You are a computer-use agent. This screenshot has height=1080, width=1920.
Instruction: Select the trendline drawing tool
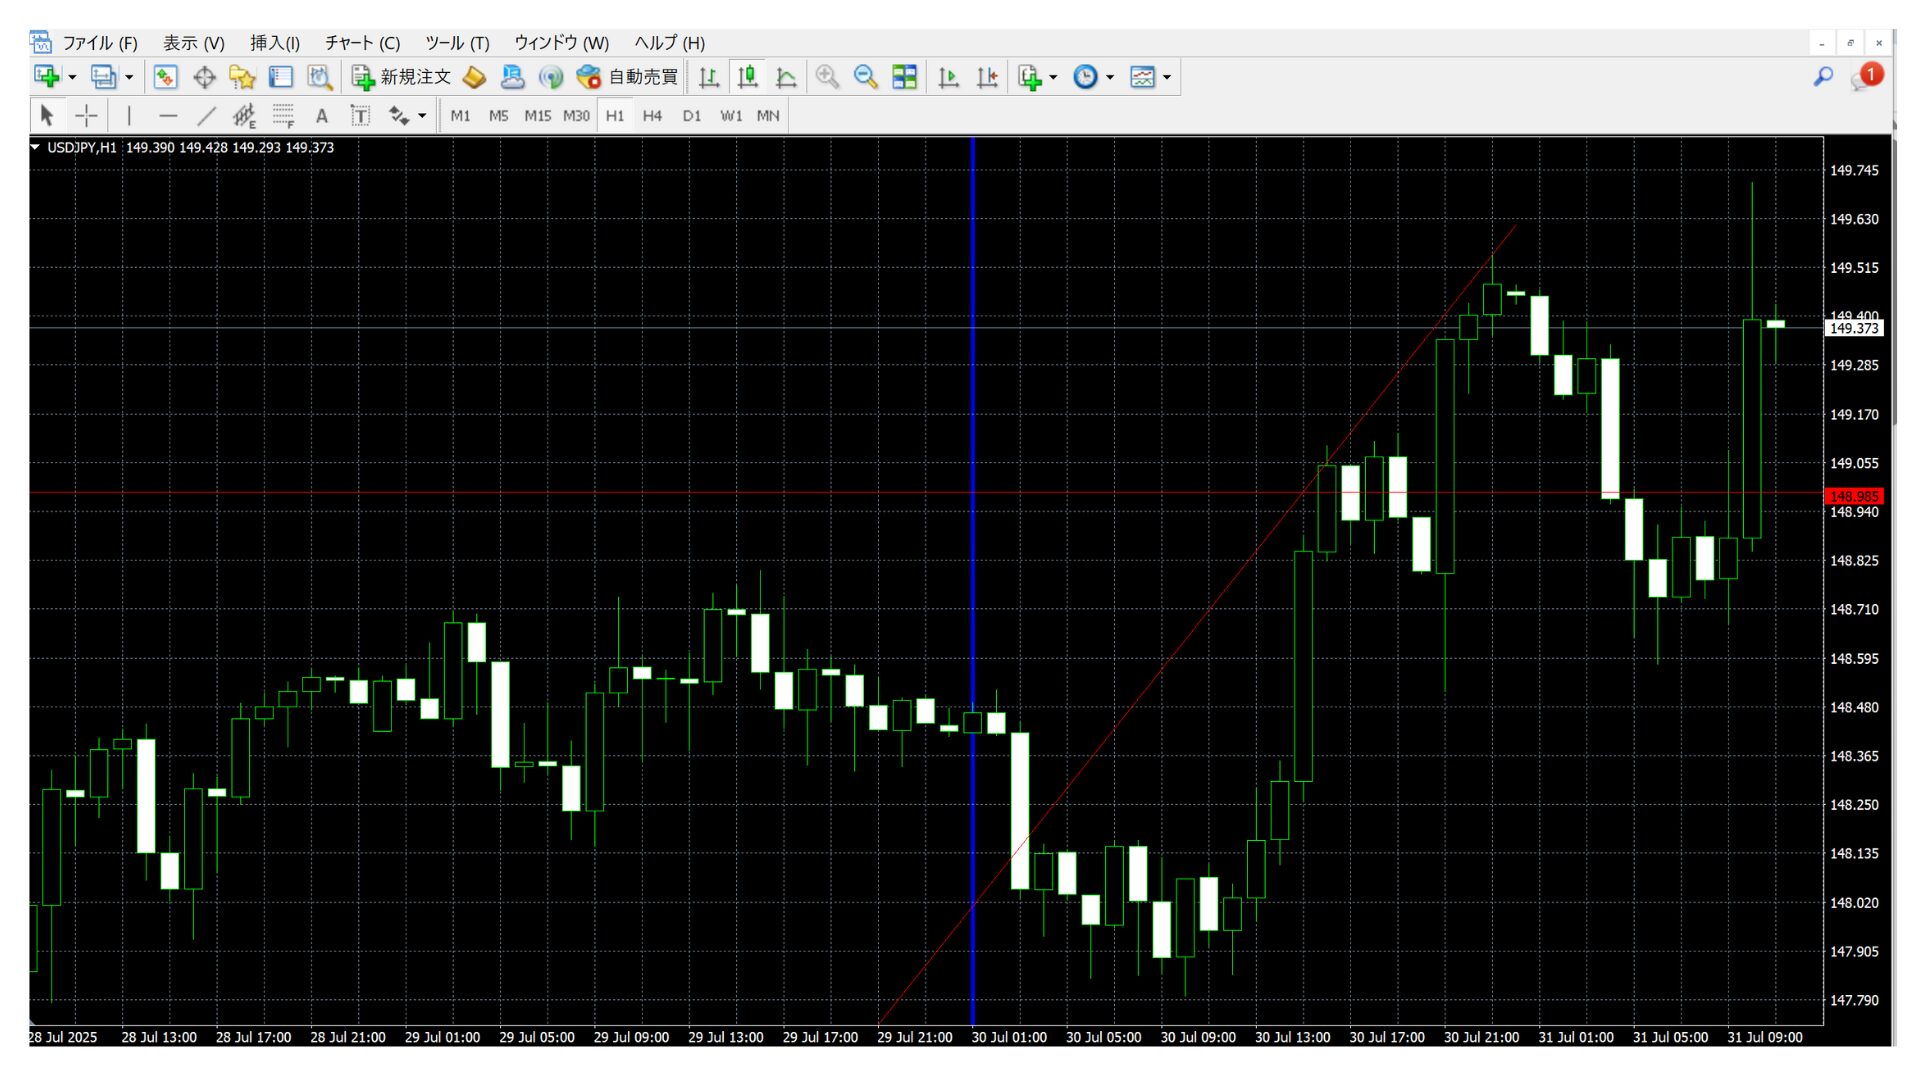(x=206, y=116)
